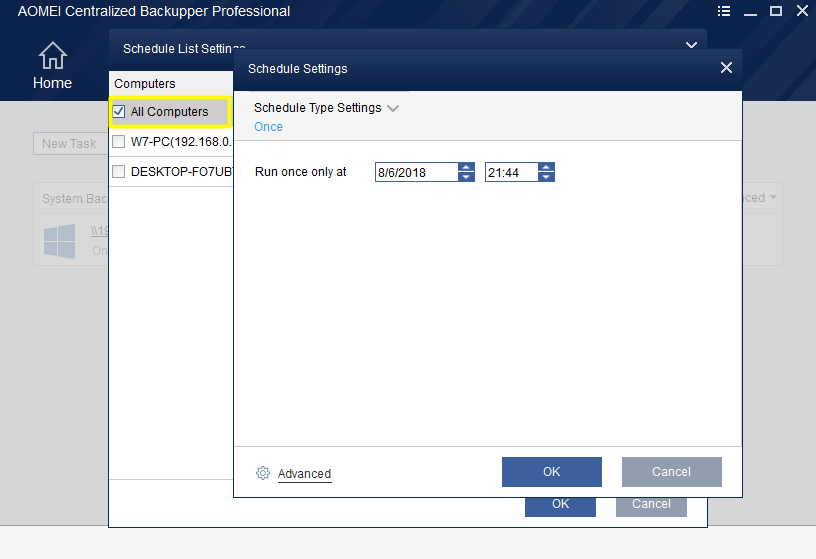Go to the Home page icon

53,55
